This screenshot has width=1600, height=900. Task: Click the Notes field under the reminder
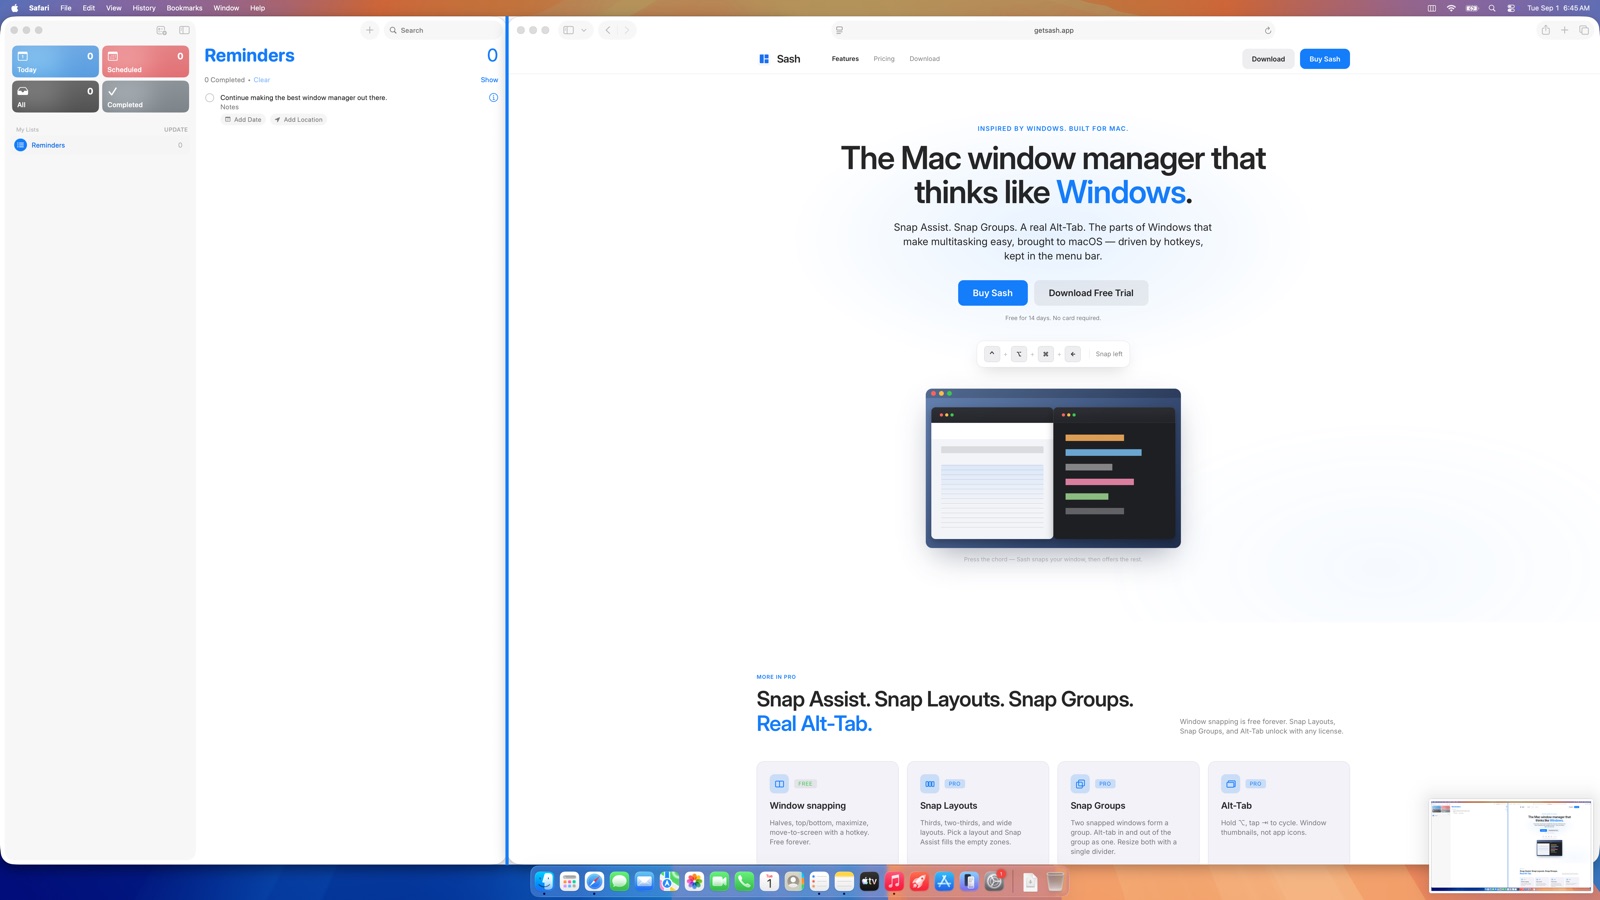tap(230, 107)
